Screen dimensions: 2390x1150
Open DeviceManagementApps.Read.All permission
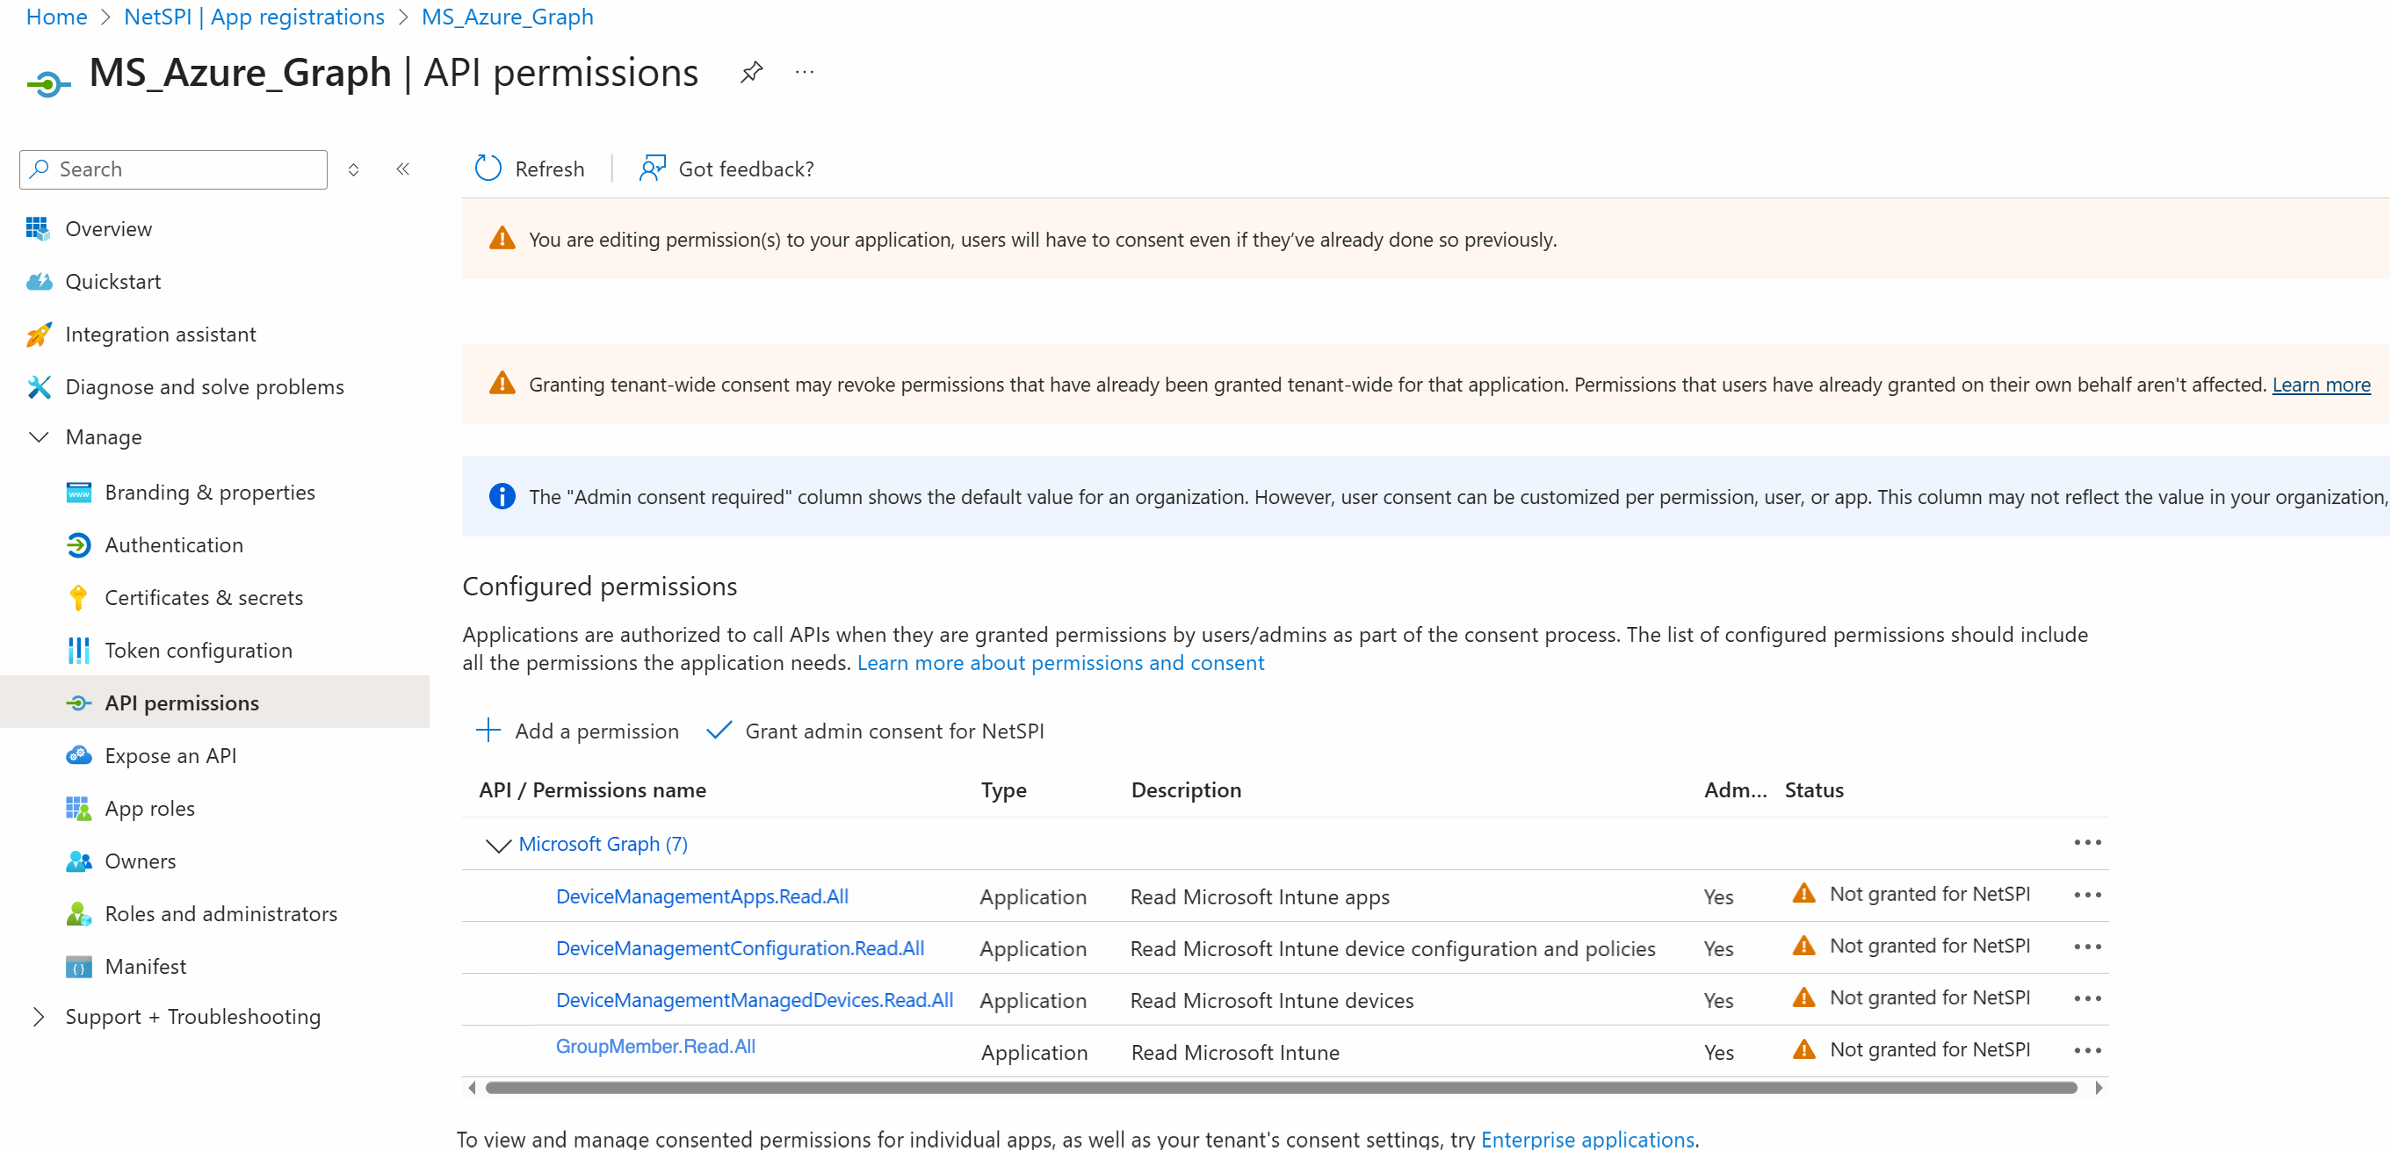[x=702, y=896]
